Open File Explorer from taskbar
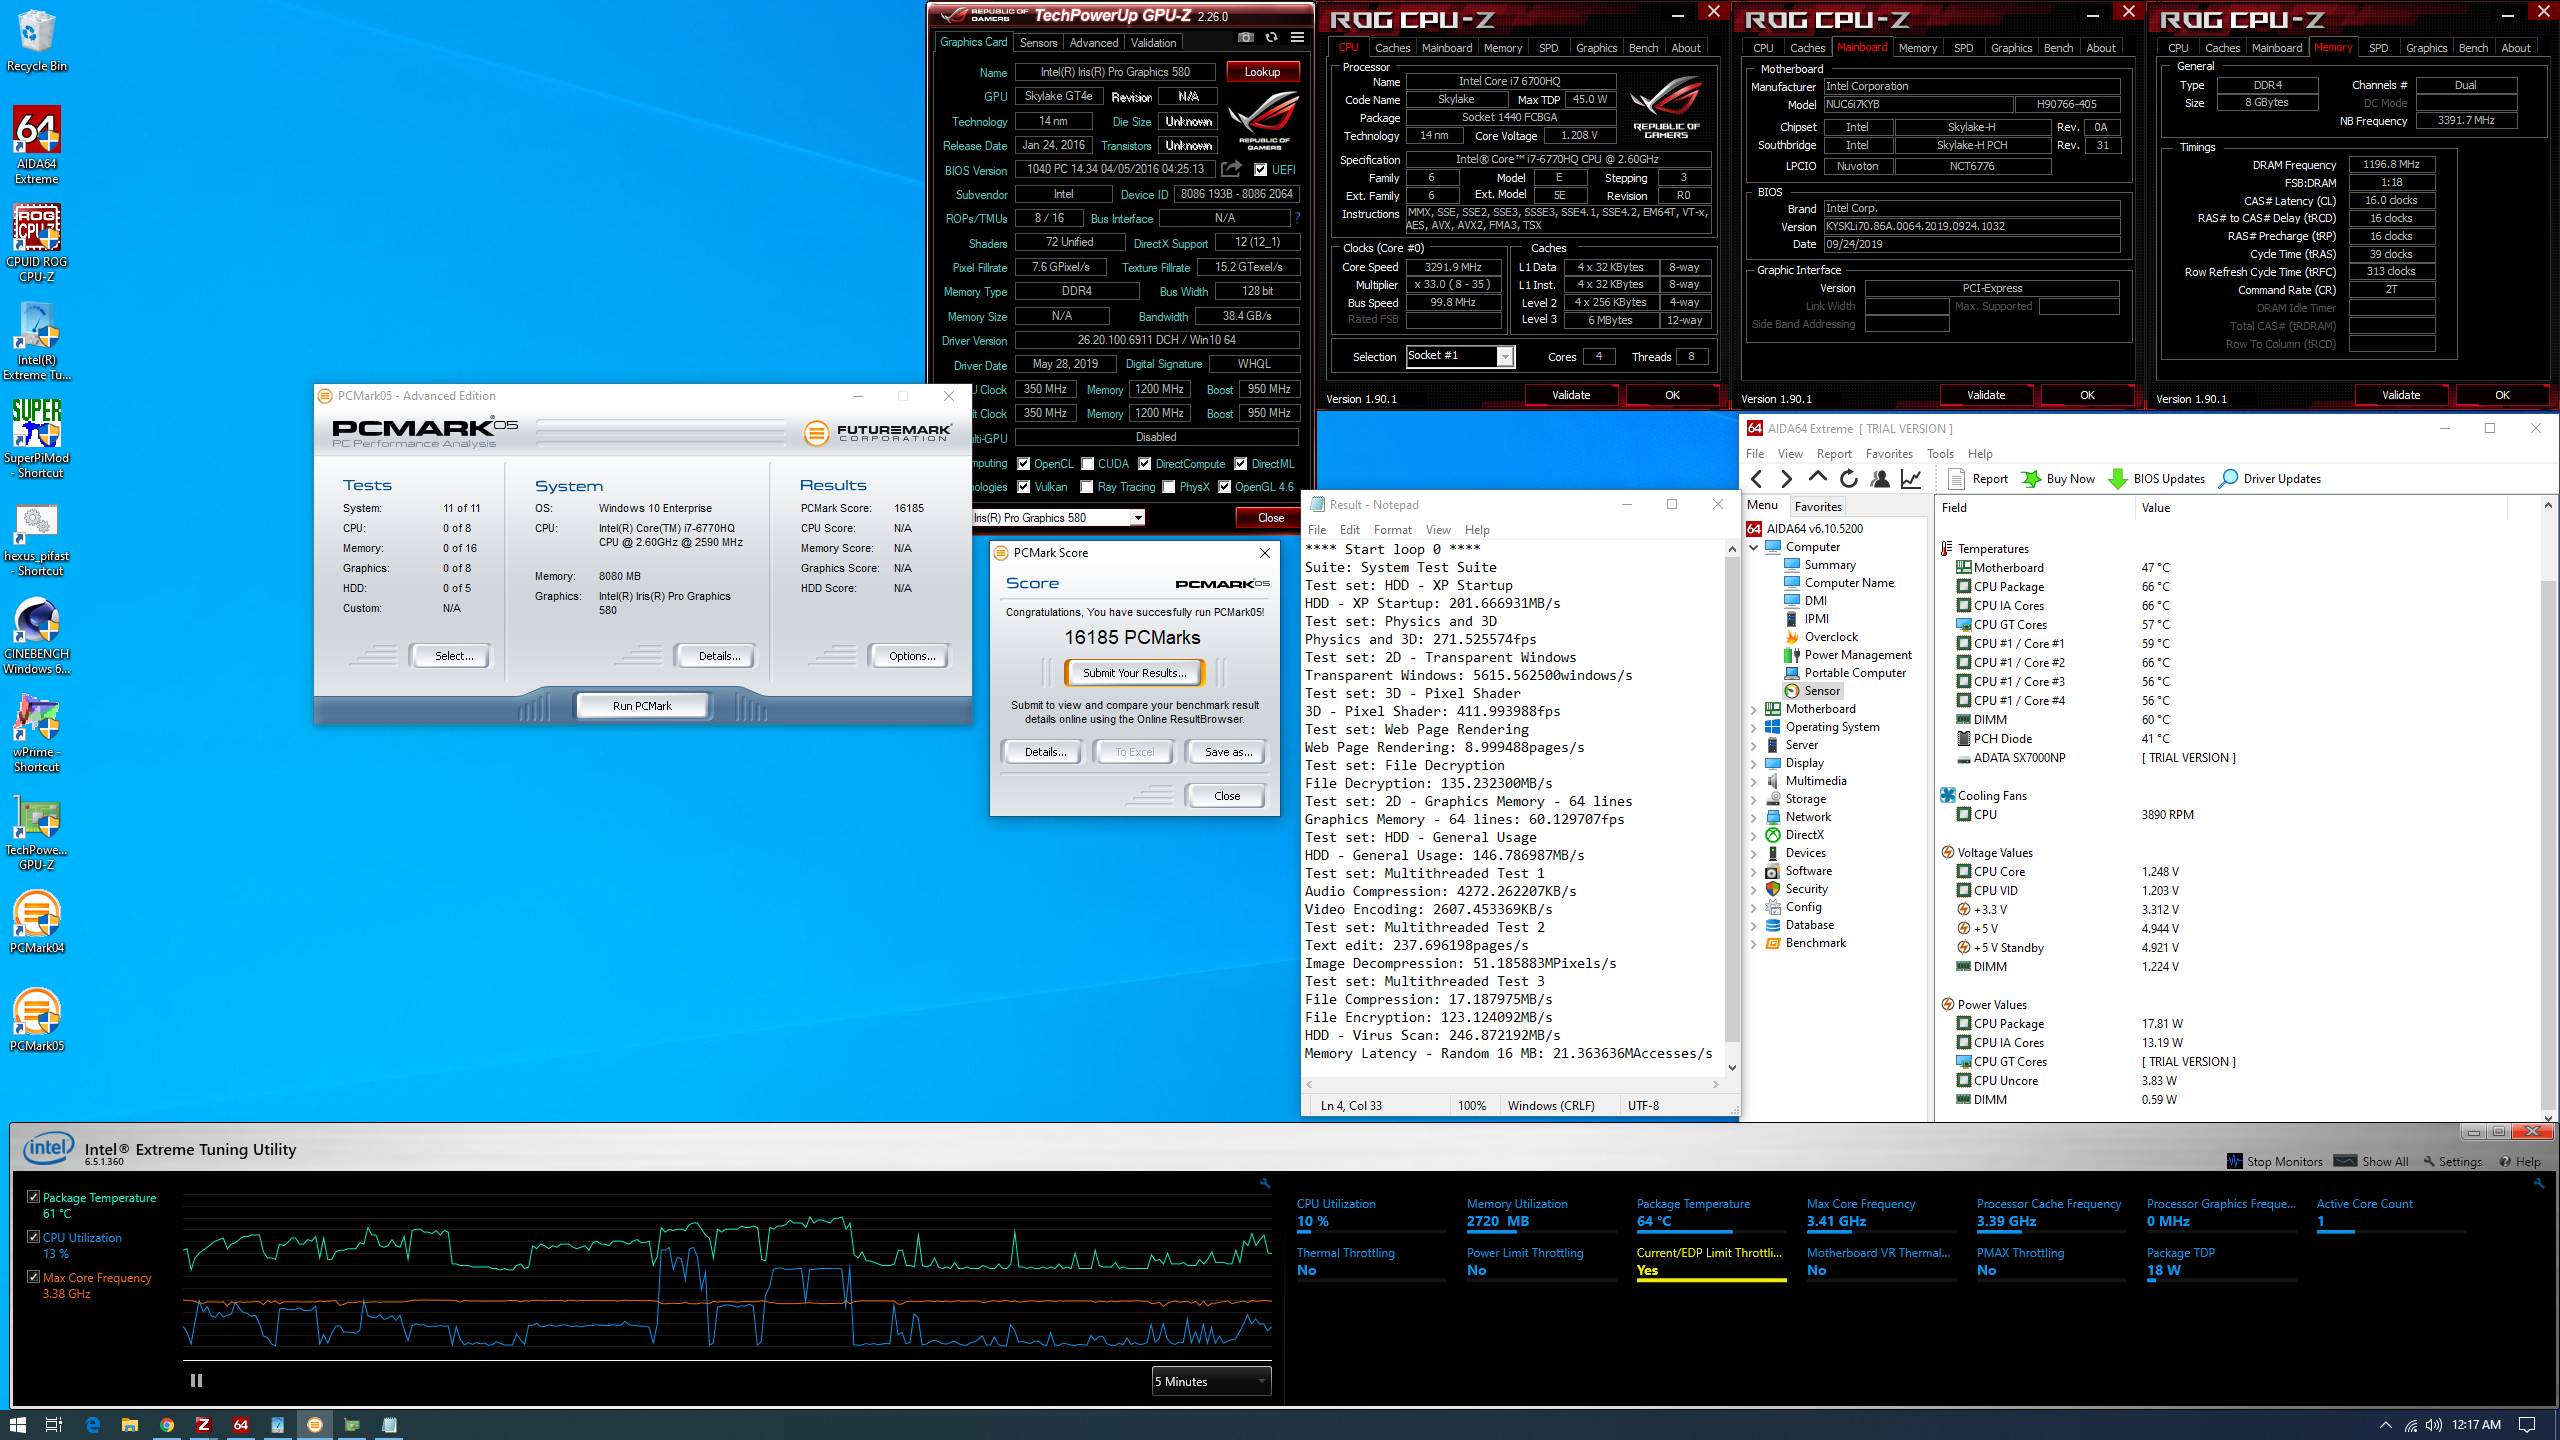The height and width of the screenshot is (1440, 2560). pyautogui.click(x=130, y=1424)
